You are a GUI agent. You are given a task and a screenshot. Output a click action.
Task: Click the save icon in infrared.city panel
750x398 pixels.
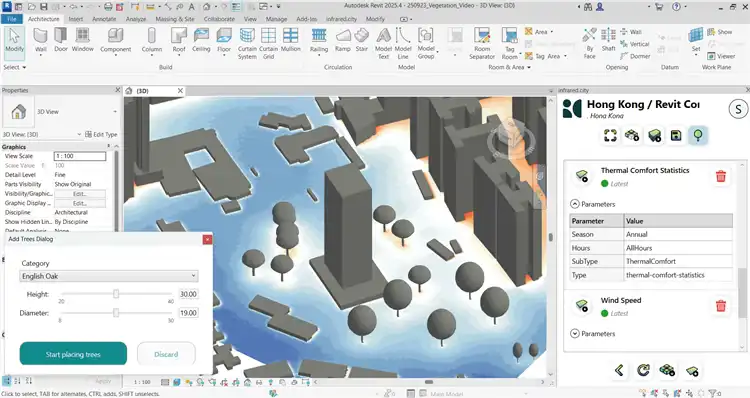click(676, 136)
